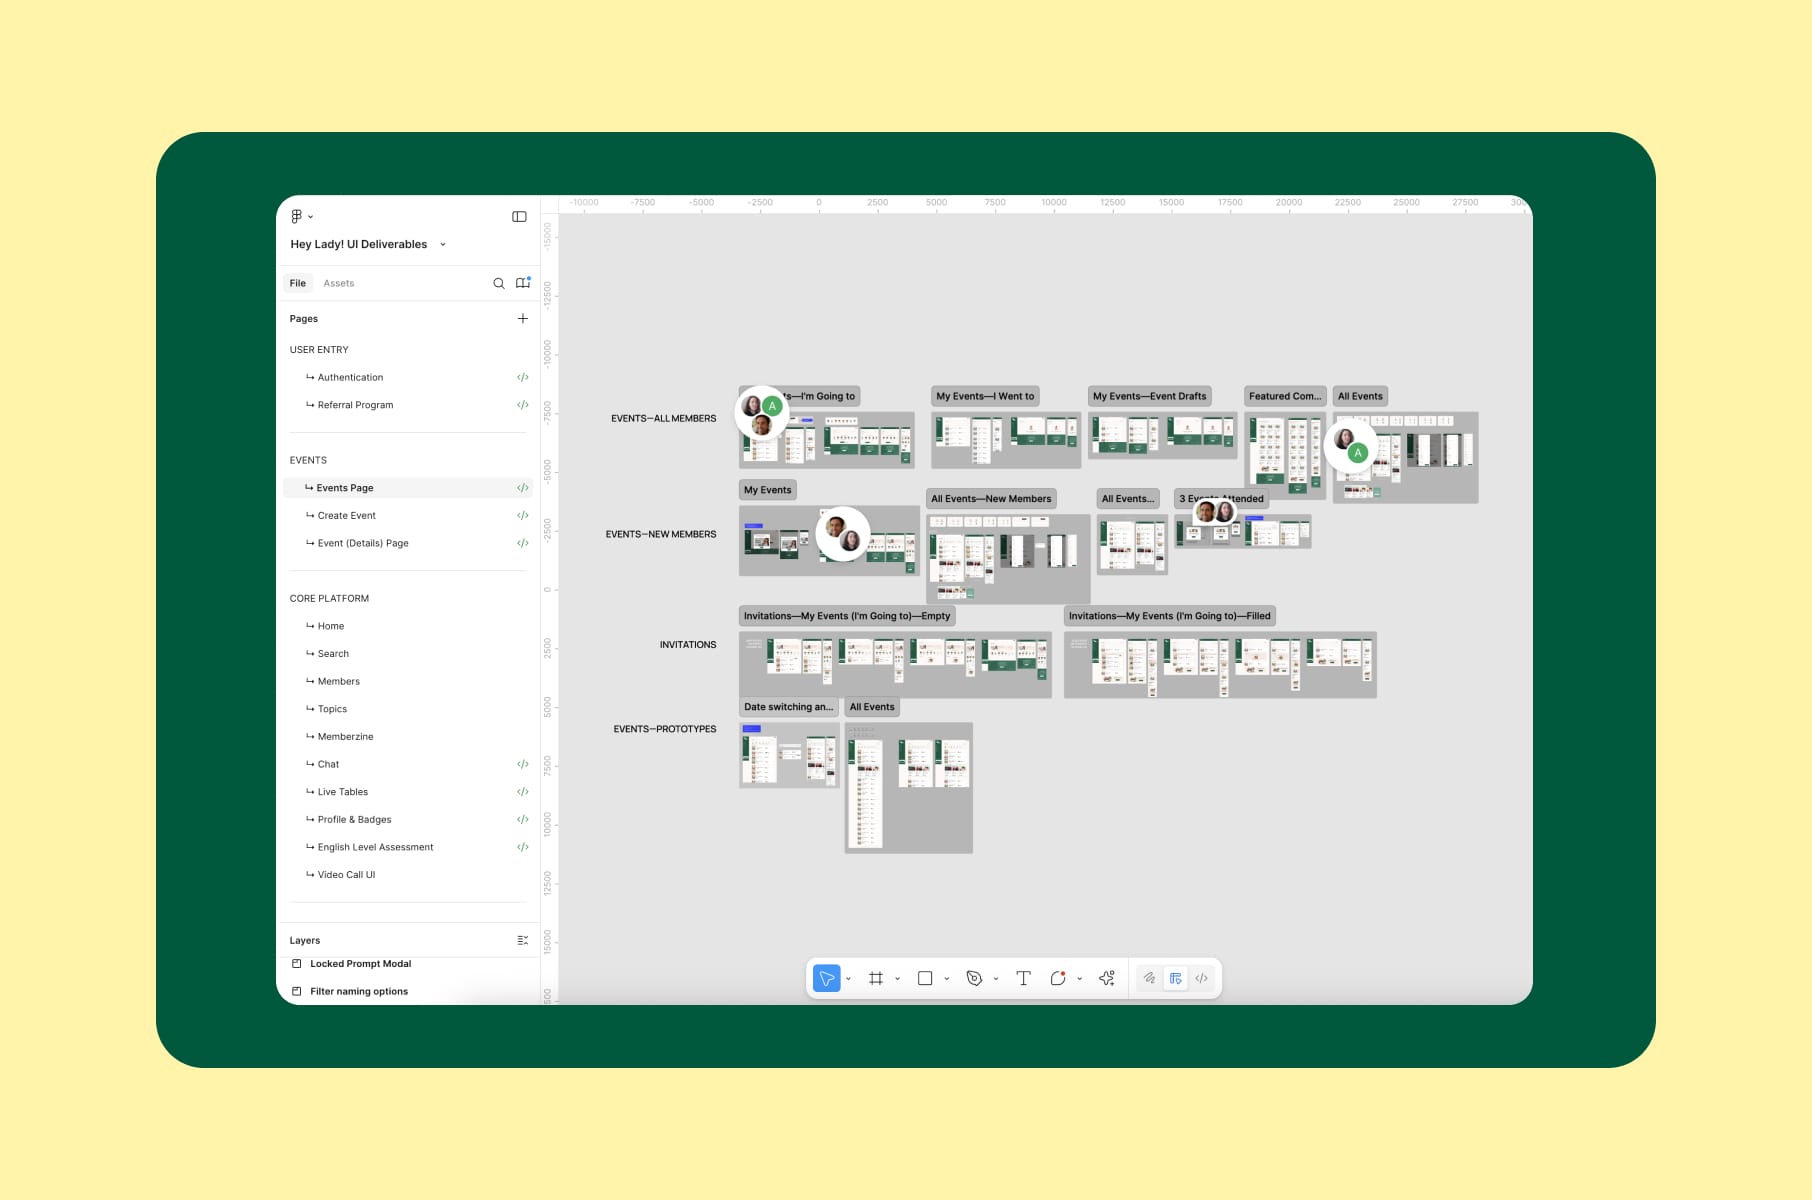This screenshot has width=1812, height=1200.
Task: Select the Featured Com... section label
Action: tap(1285, 396)
